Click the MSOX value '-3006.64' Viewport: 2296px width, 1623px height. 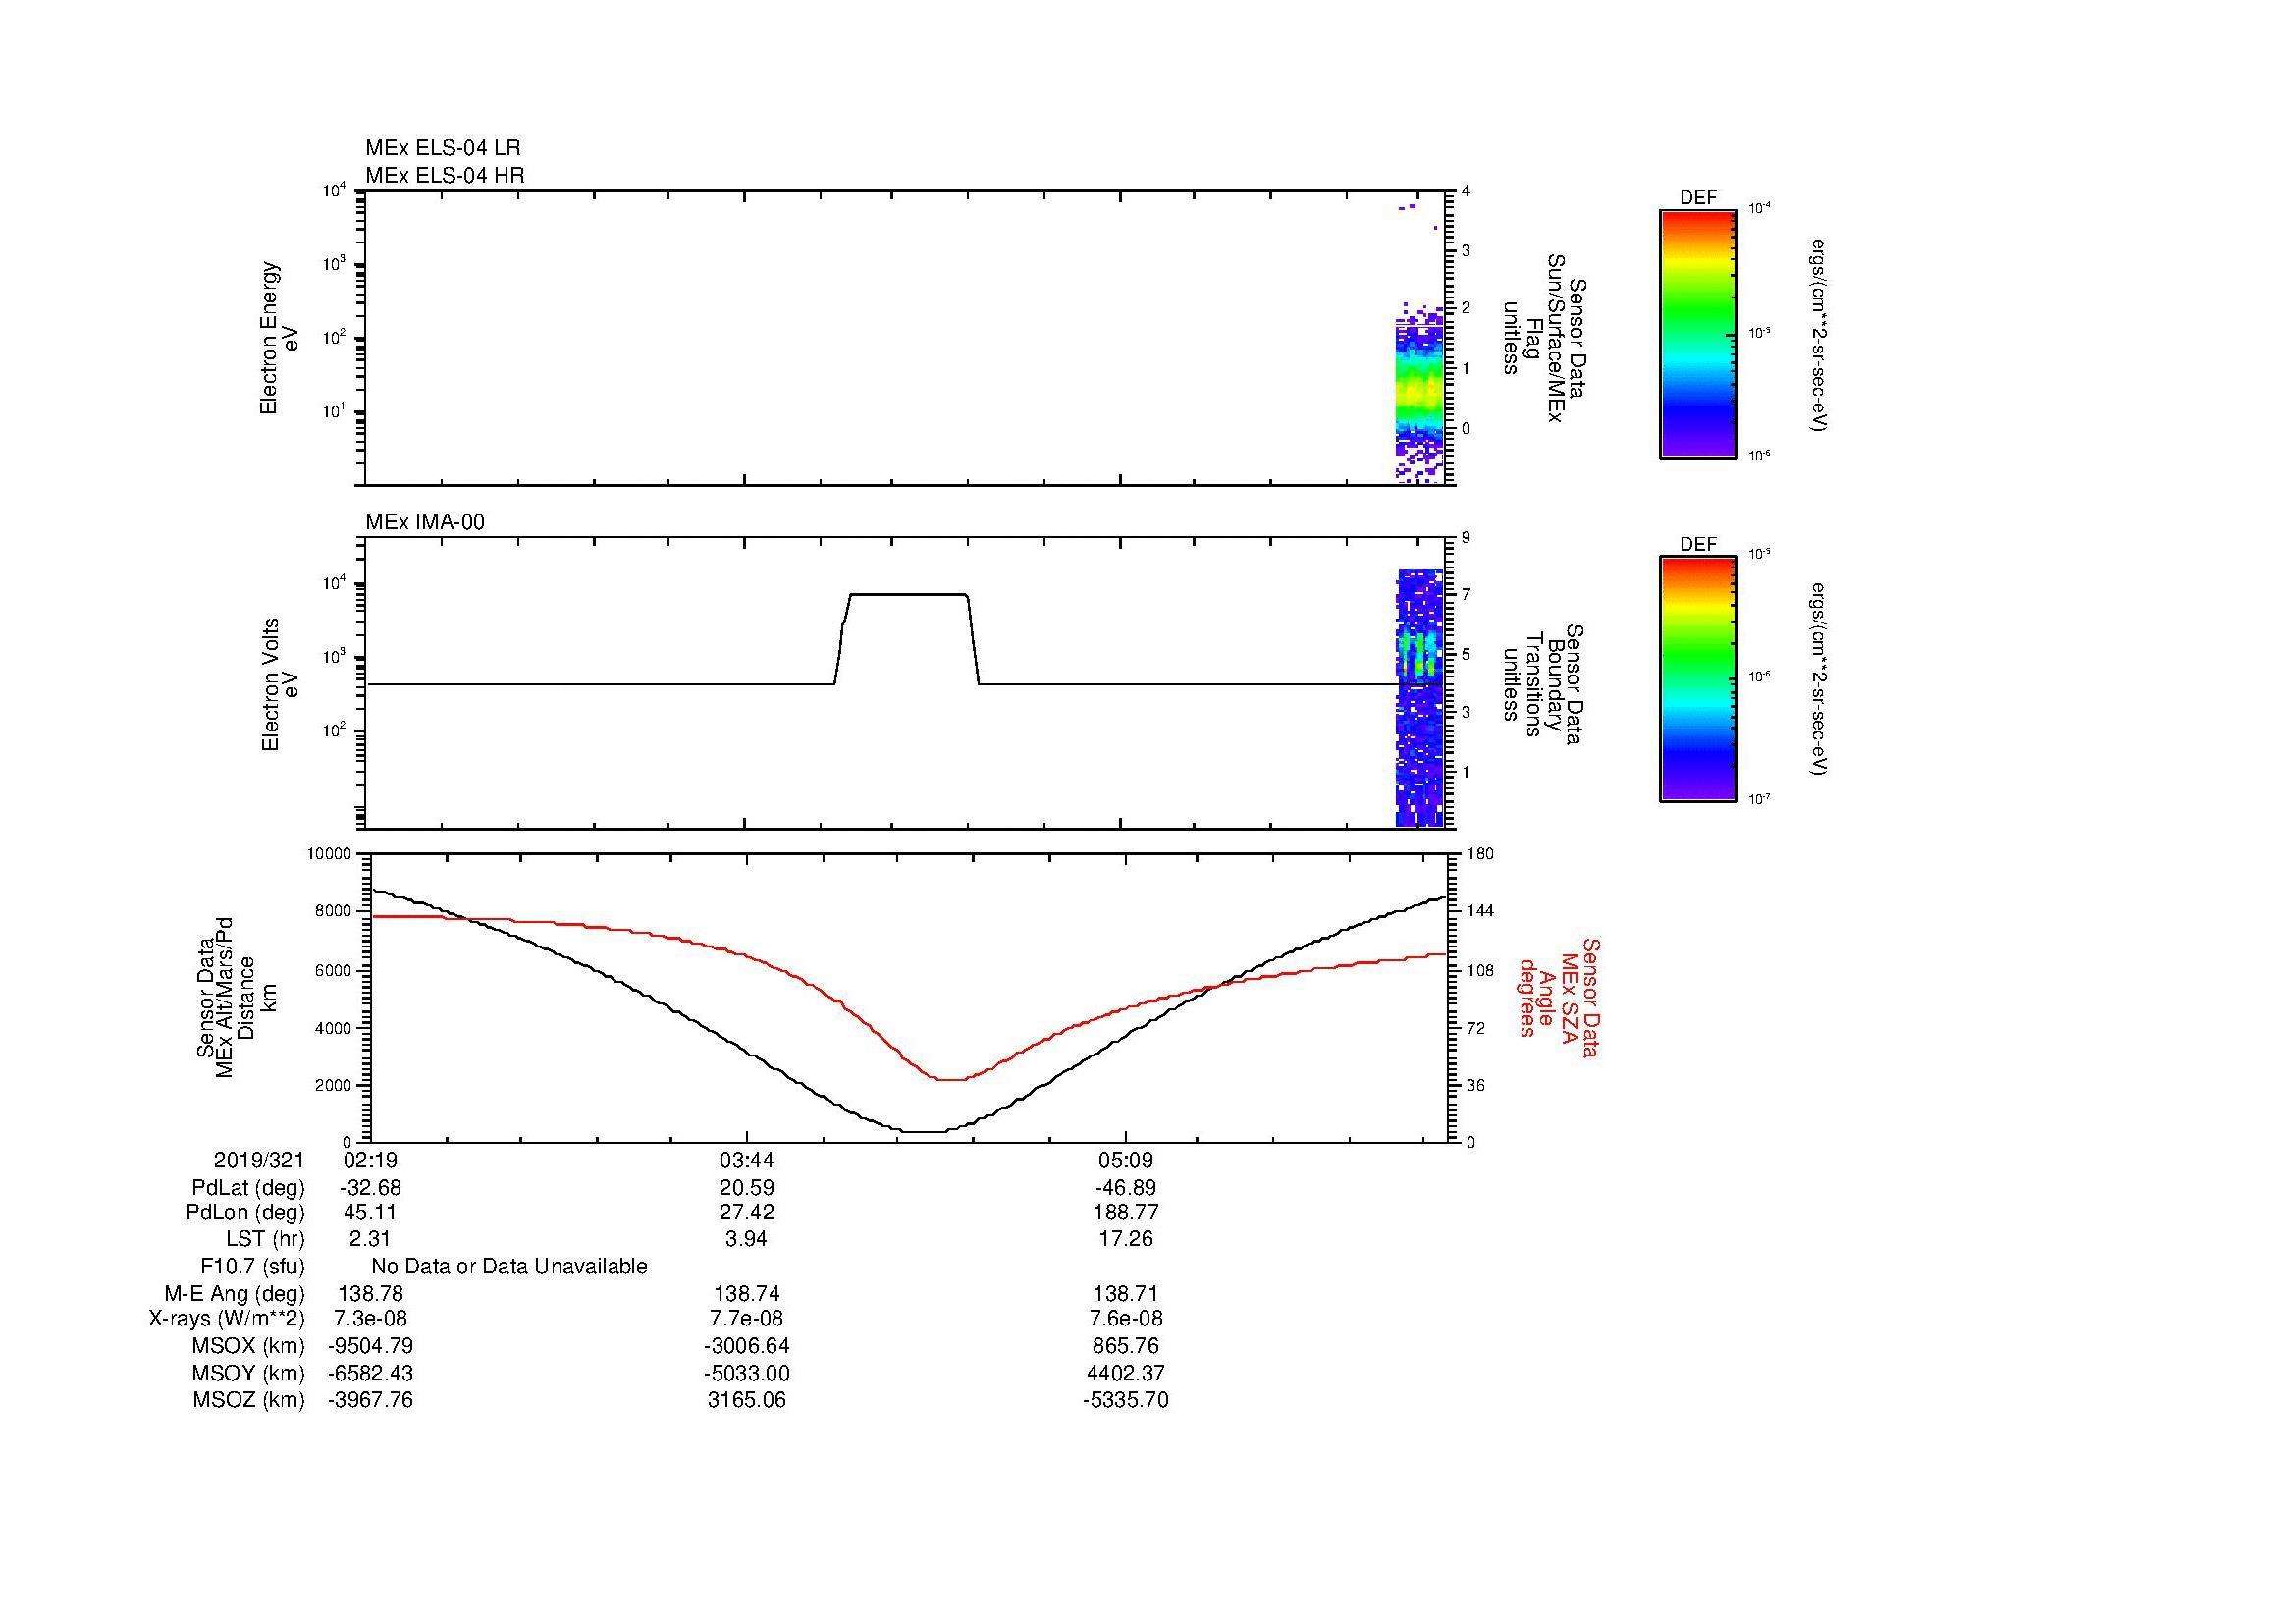click(747, 1346)
